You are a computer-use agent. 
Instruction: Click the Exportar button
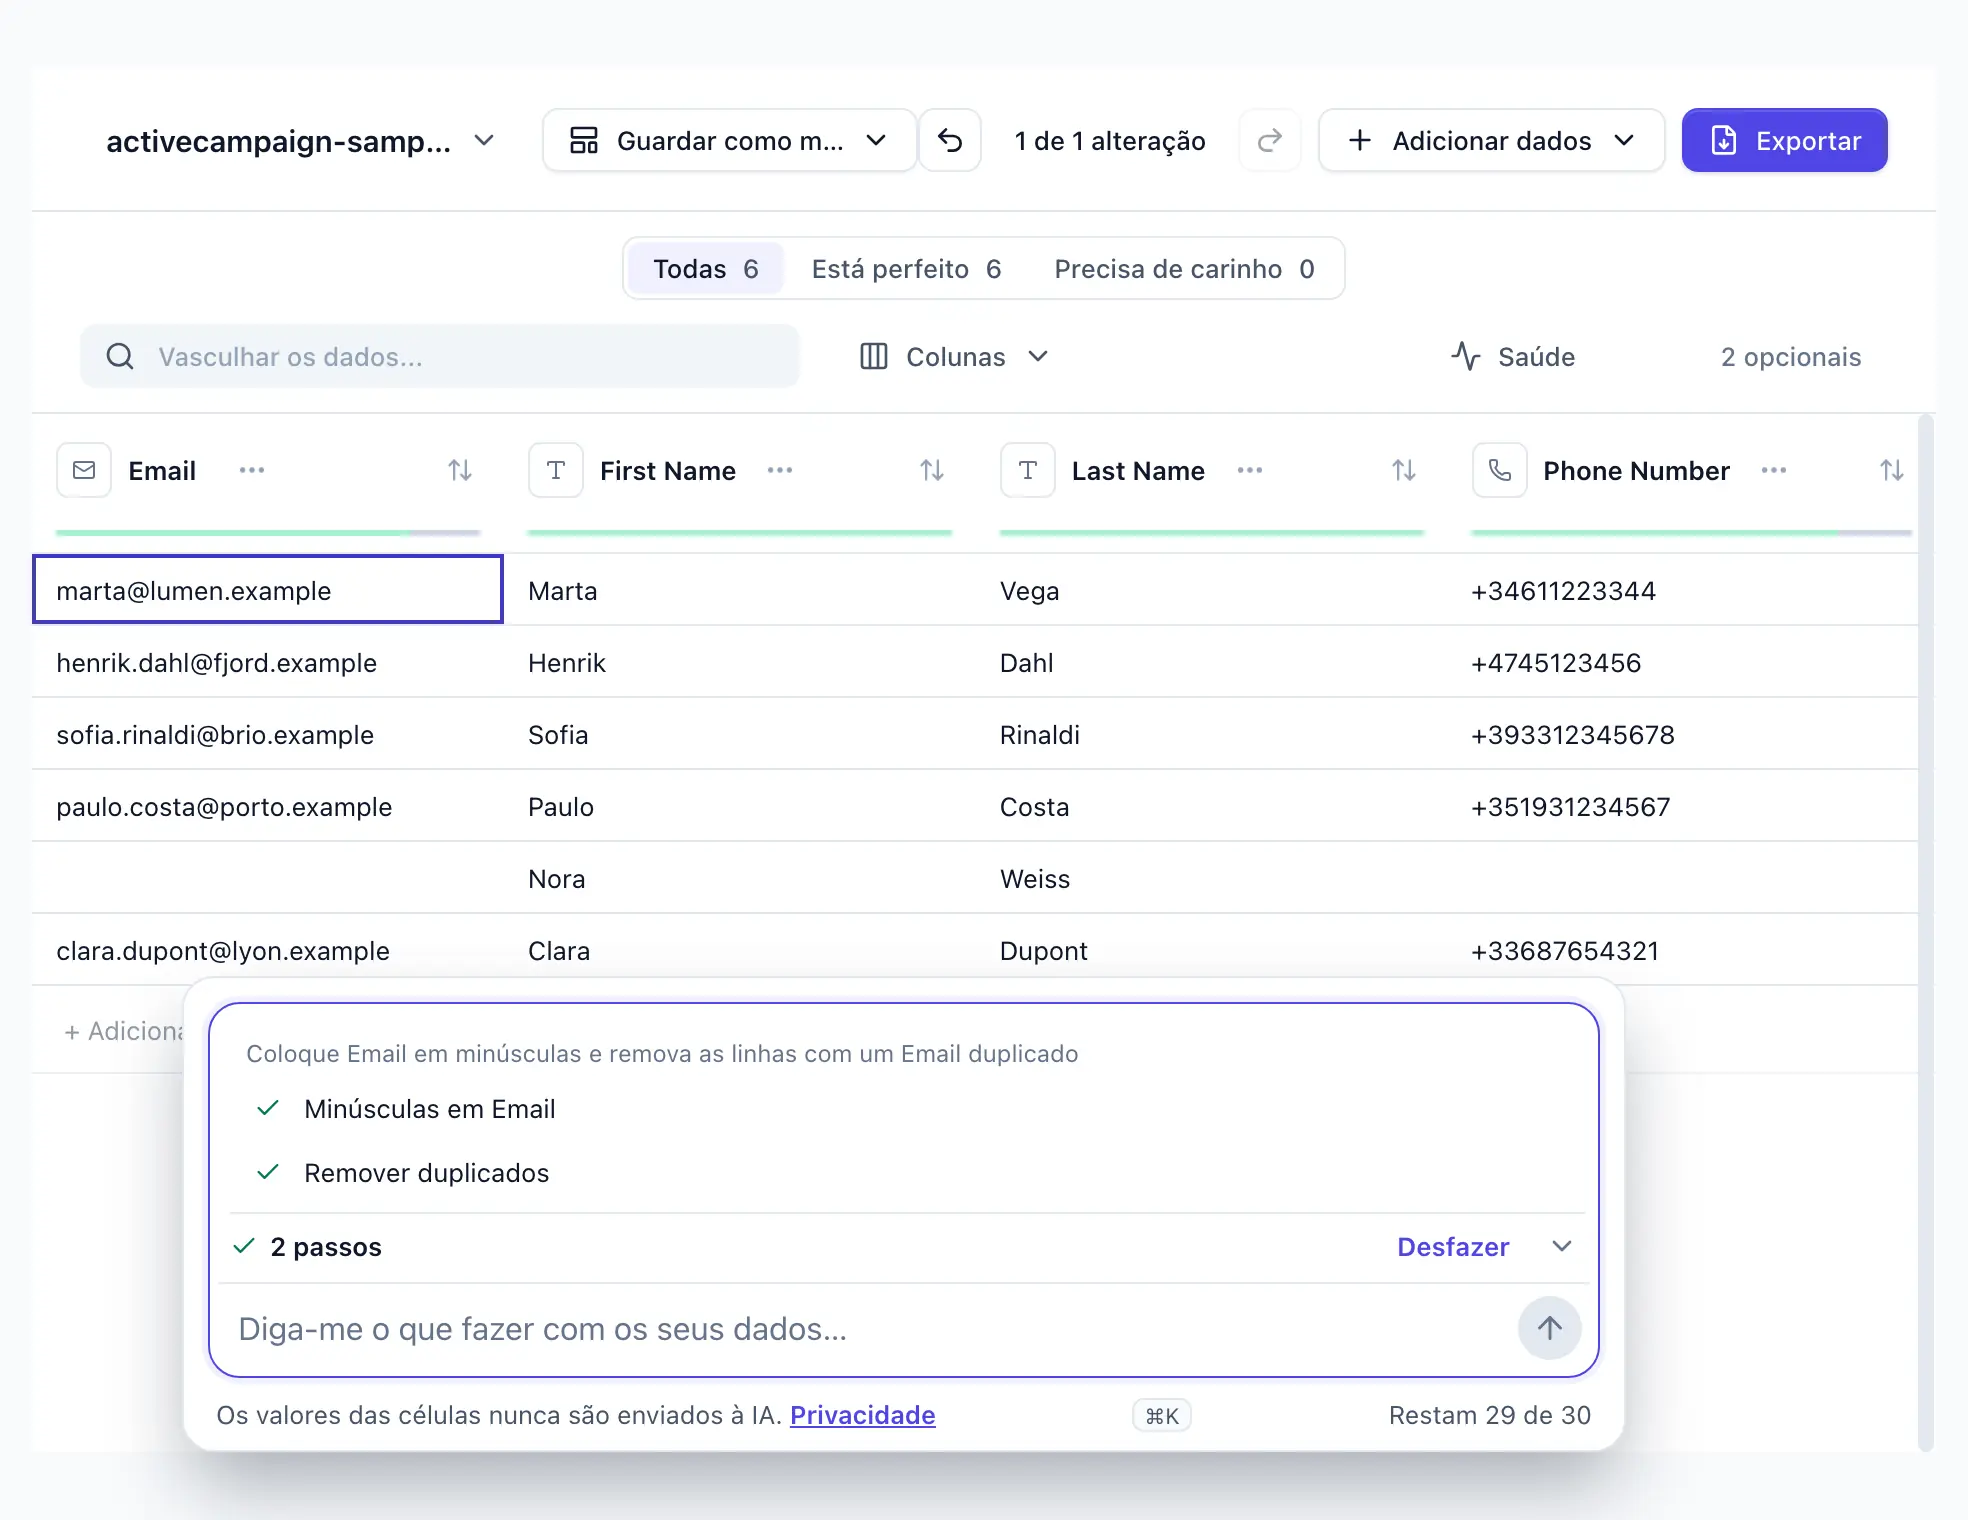pyautogui.click(x=1785, y=141)
